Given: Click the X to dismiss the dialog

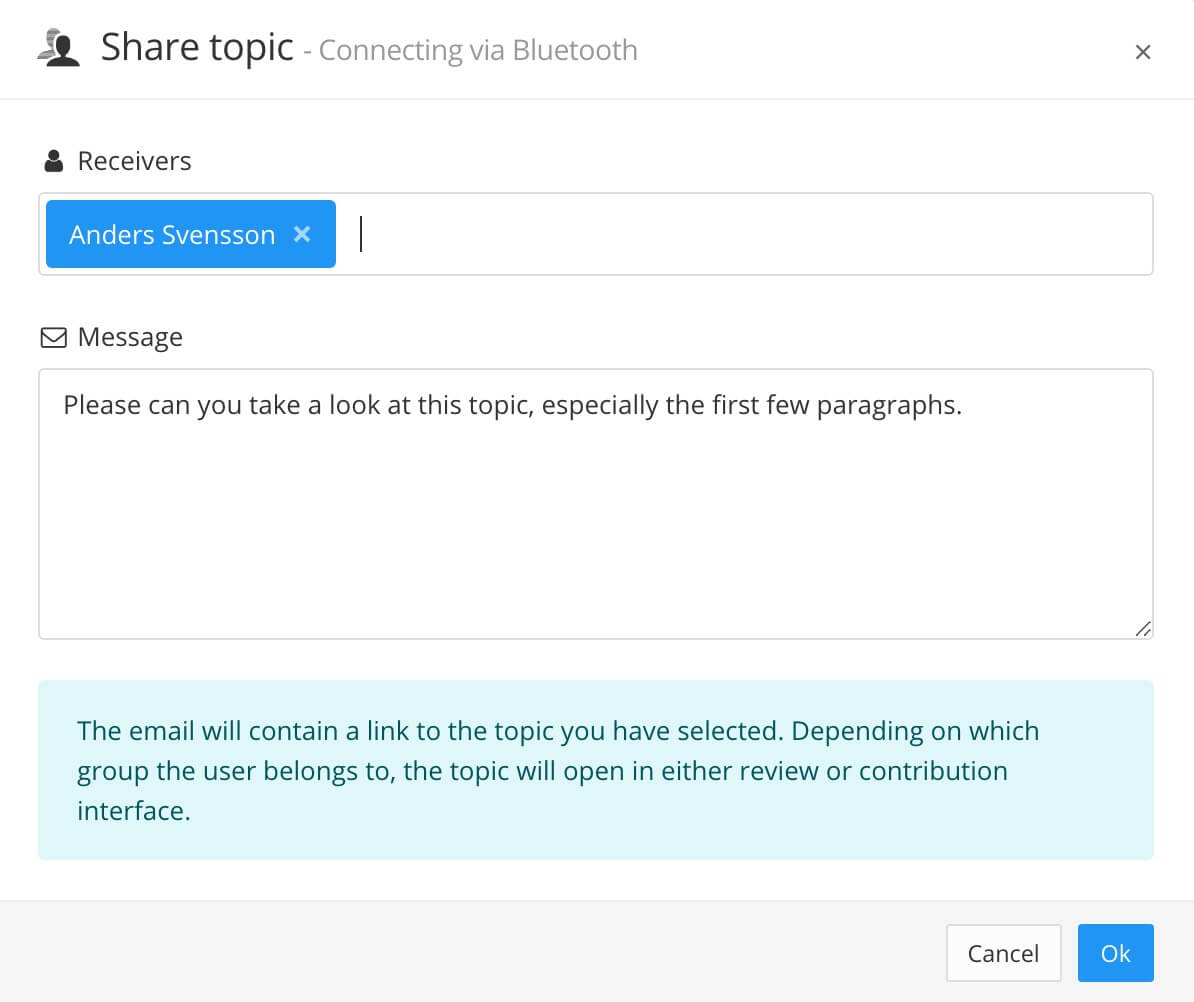Looking at the screenshot, I should coord(1142,51).
